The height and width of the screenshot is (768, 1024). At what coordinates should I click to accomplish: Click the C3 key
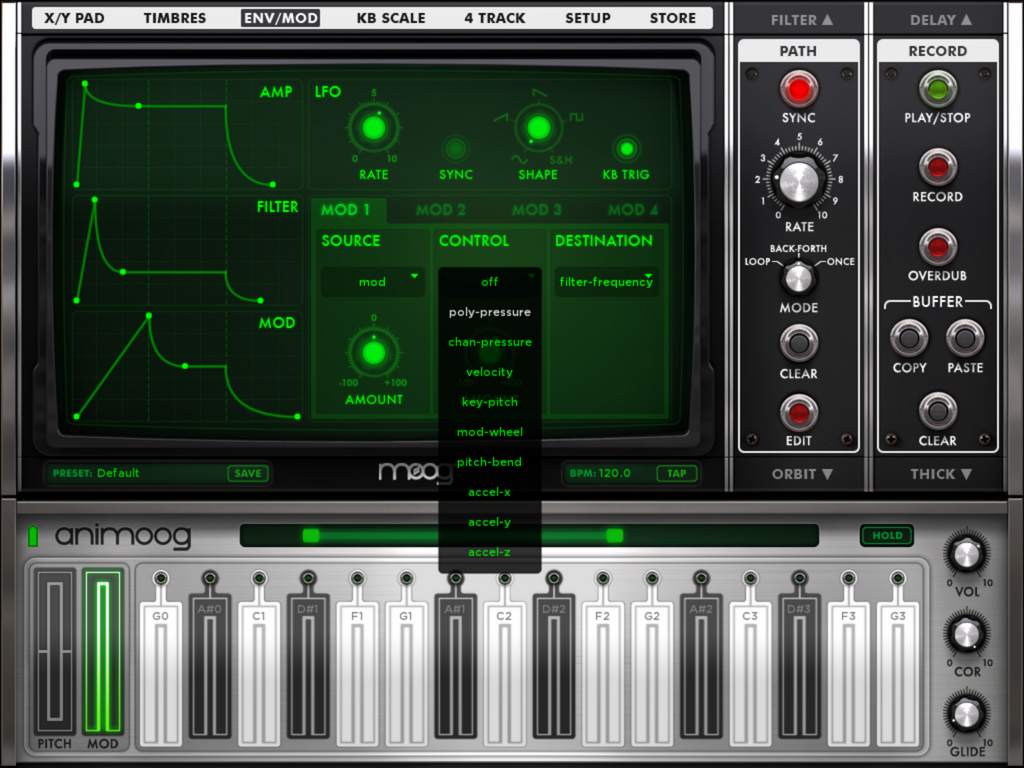pos(750,673)
